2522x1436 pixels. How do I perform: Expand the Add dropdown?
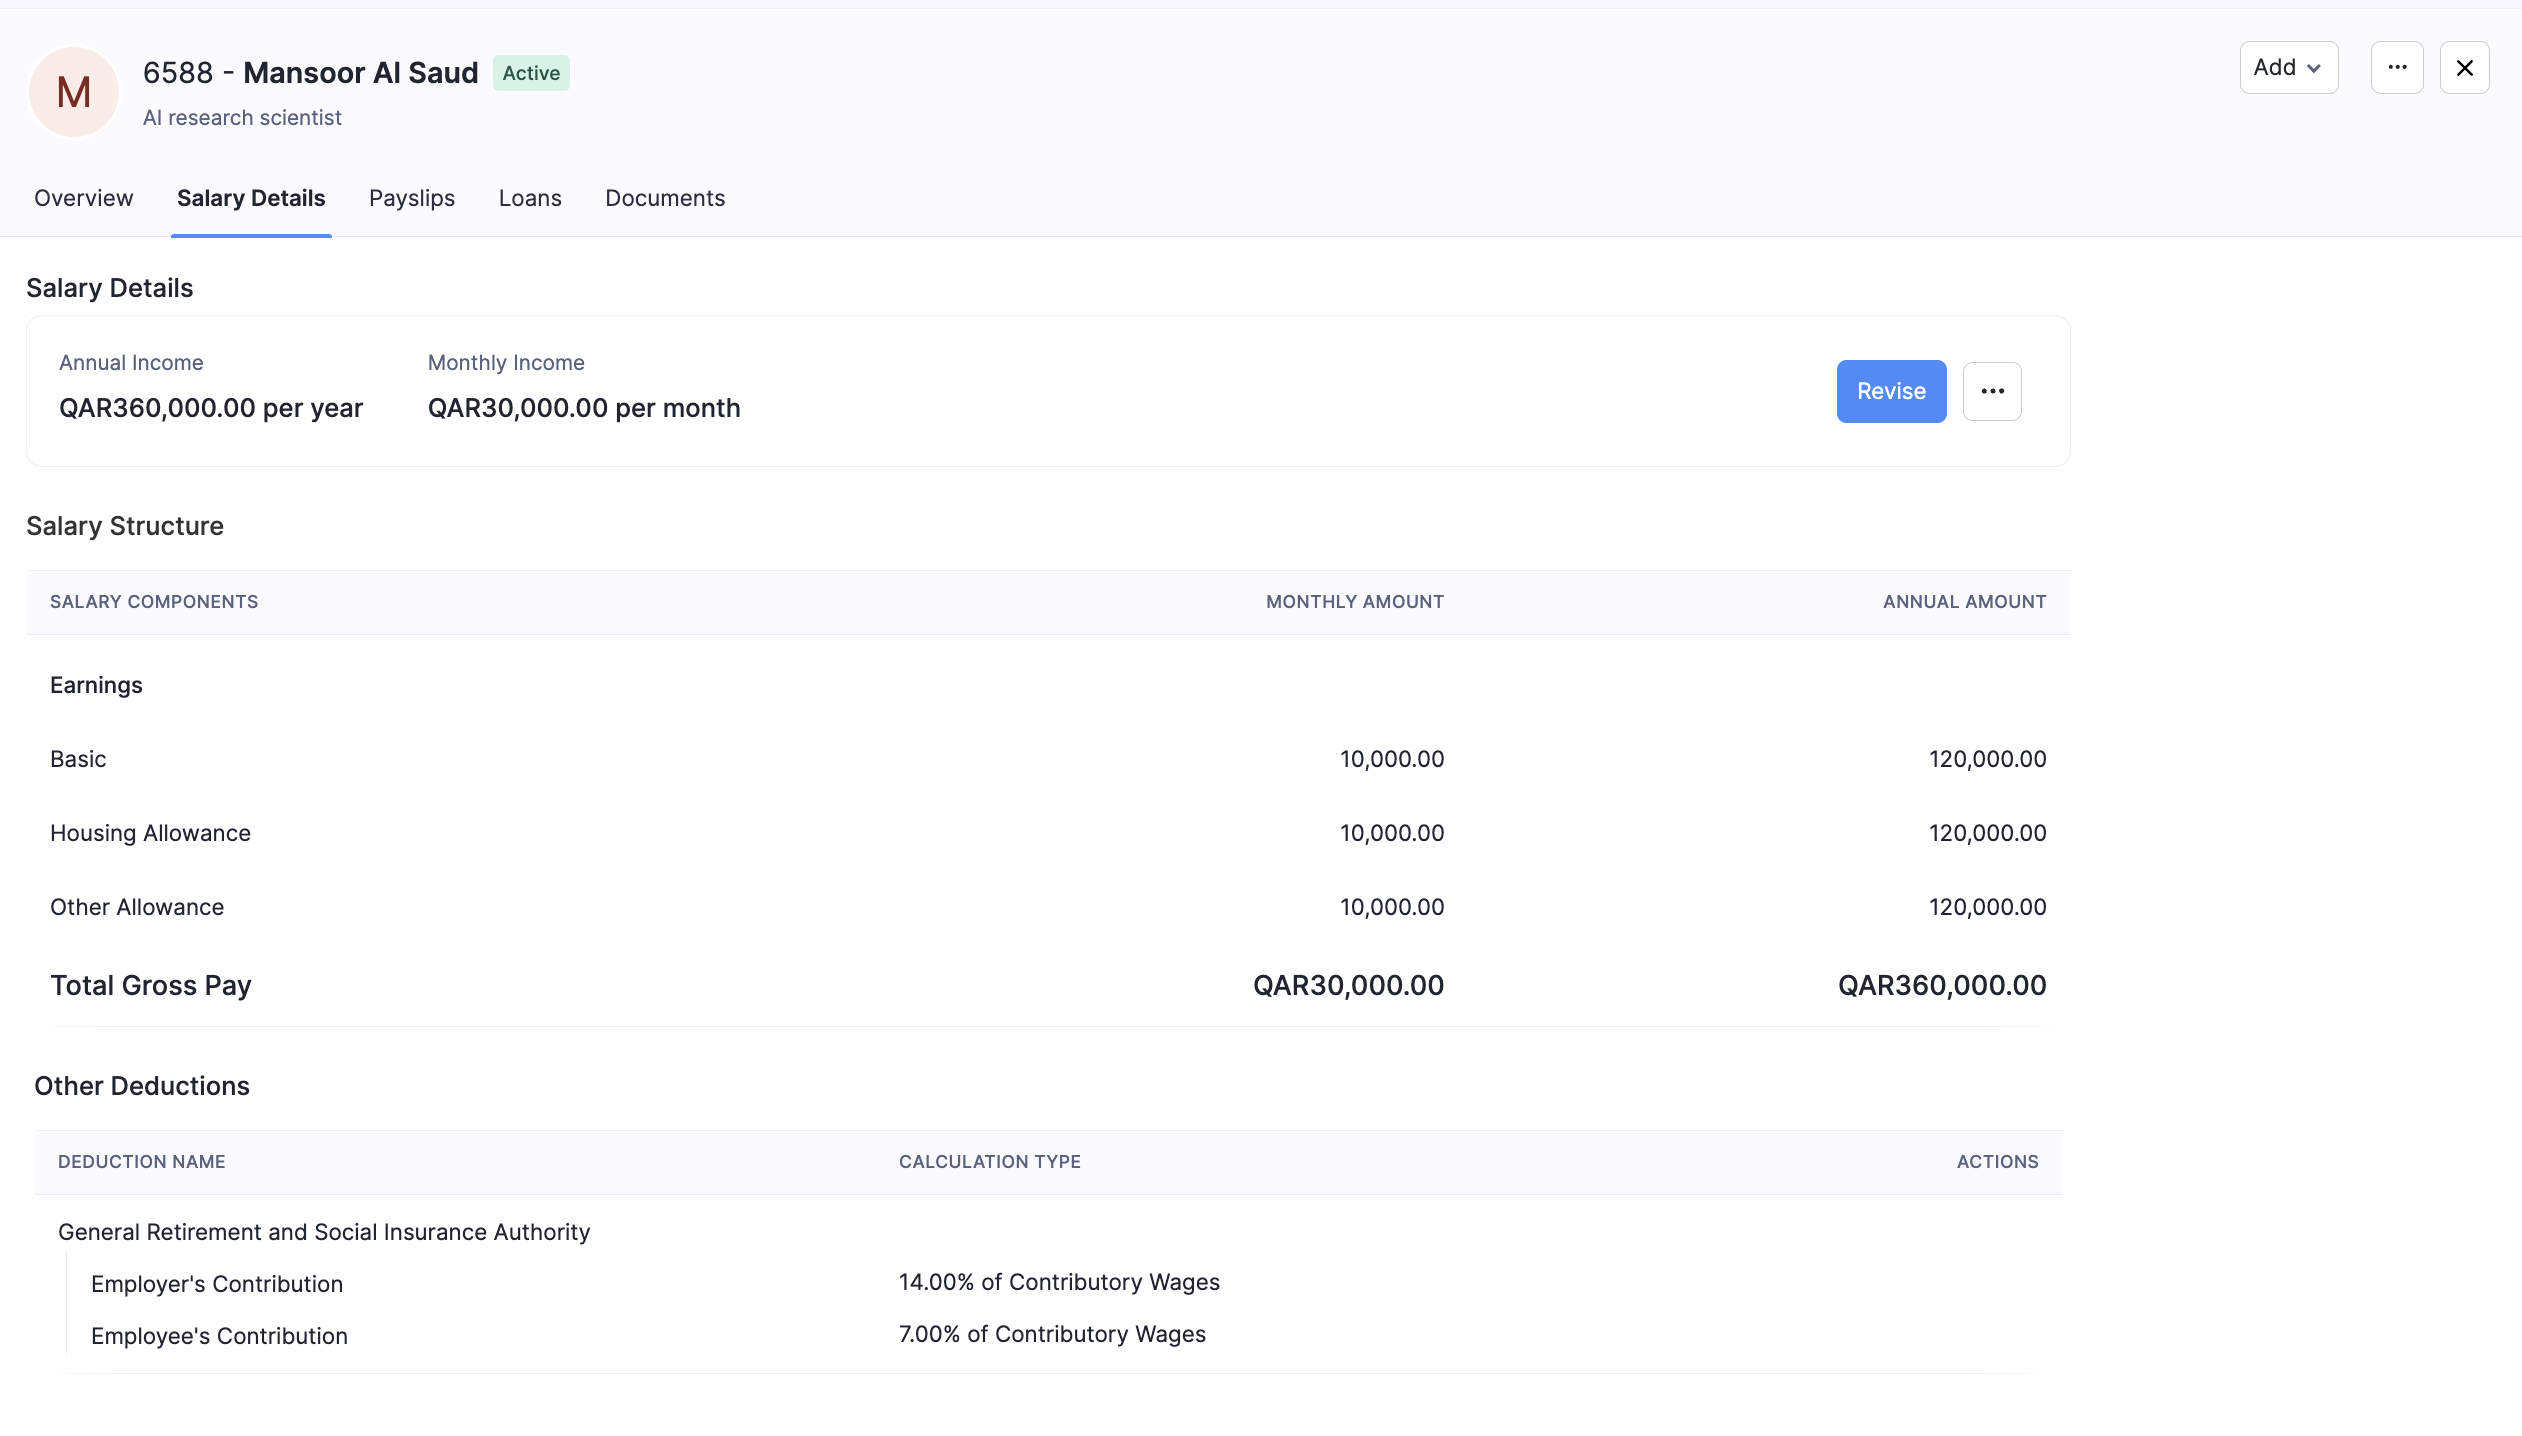pyautogui.click(x=2287, y=68)
